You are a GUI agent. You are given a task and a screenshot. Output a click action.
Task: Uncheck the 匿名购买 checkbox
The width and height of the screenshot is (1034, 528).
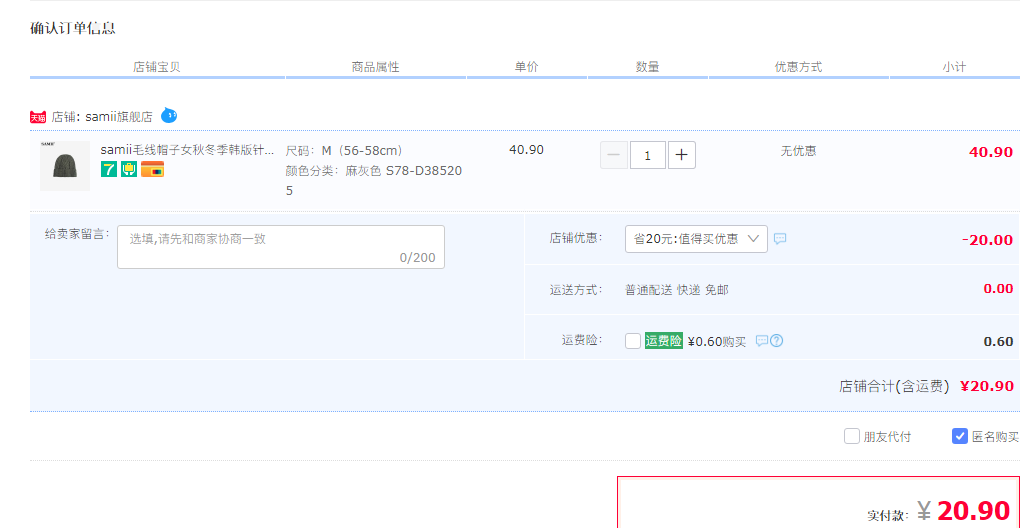coord(959,436)
